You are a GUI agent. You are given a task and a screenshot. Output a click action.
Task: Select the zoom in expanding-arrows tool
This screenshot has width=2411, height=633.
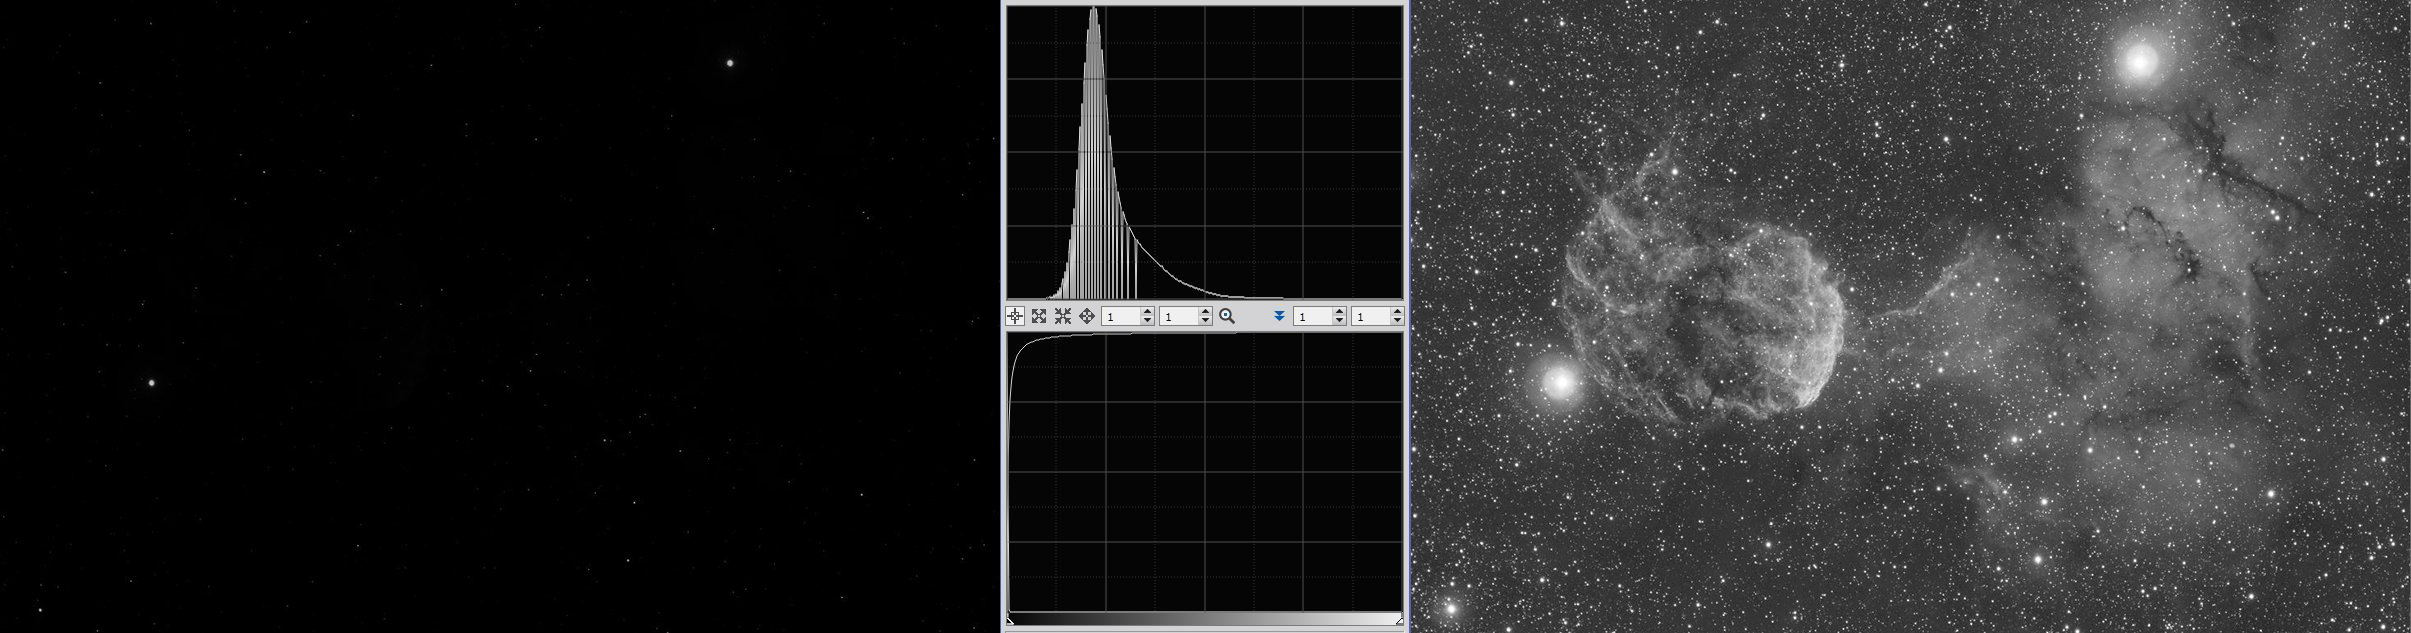tap(1039, 316)
